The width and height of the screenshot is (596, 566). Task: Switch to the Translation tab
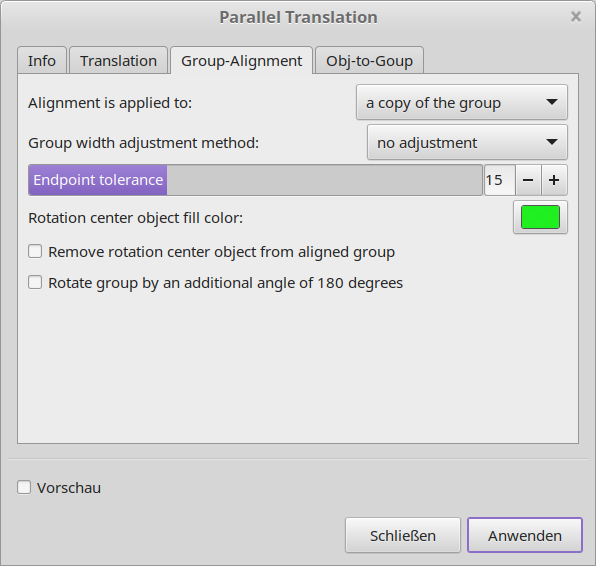(x=118, y=60)
